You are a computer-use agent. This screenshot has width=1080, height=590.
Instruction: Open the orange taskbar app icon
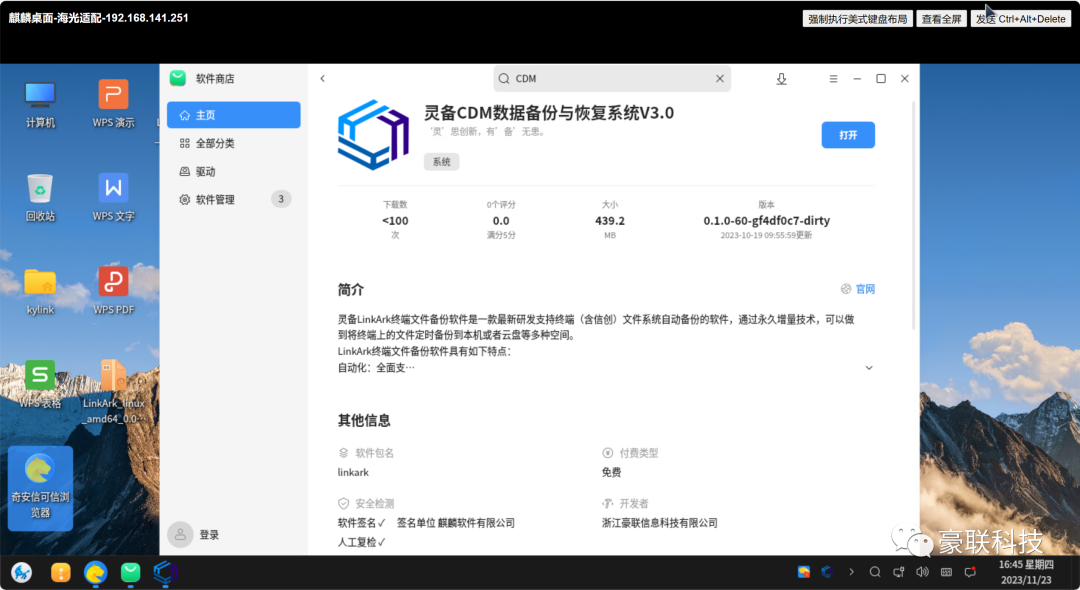(61, 572)
